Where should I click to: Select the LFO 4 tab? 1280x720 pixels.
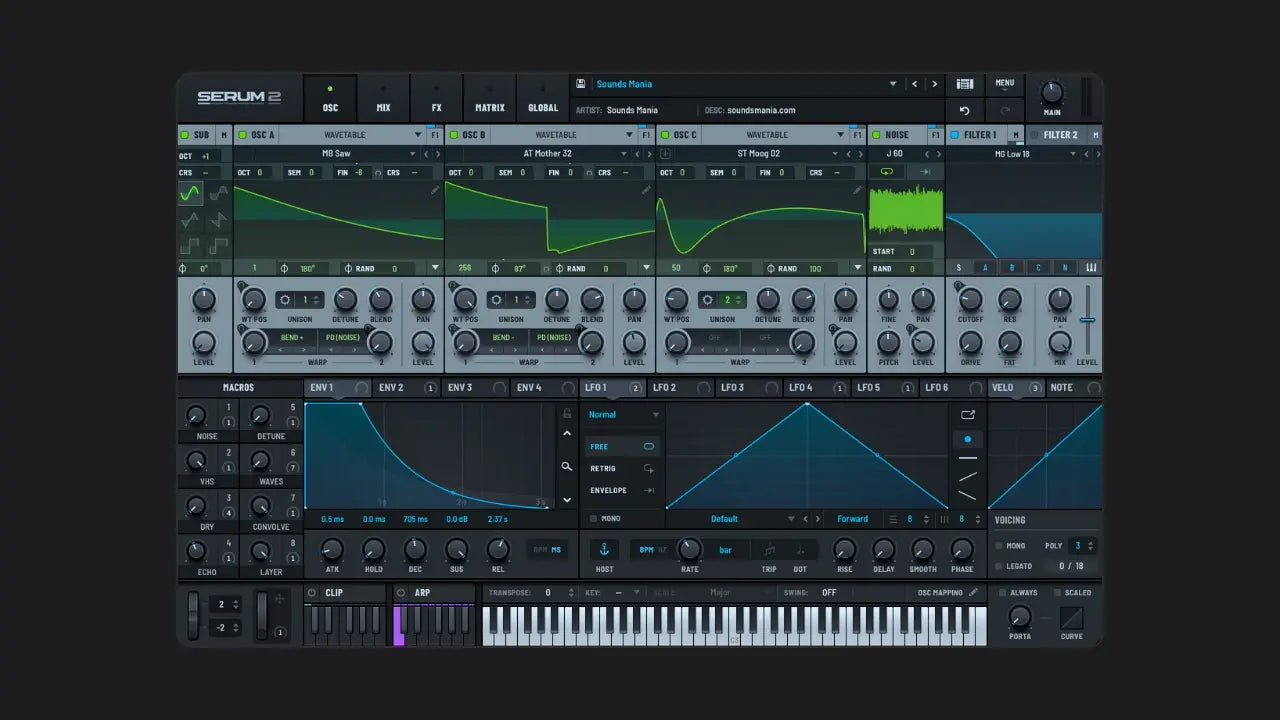[x=801, y=388]
